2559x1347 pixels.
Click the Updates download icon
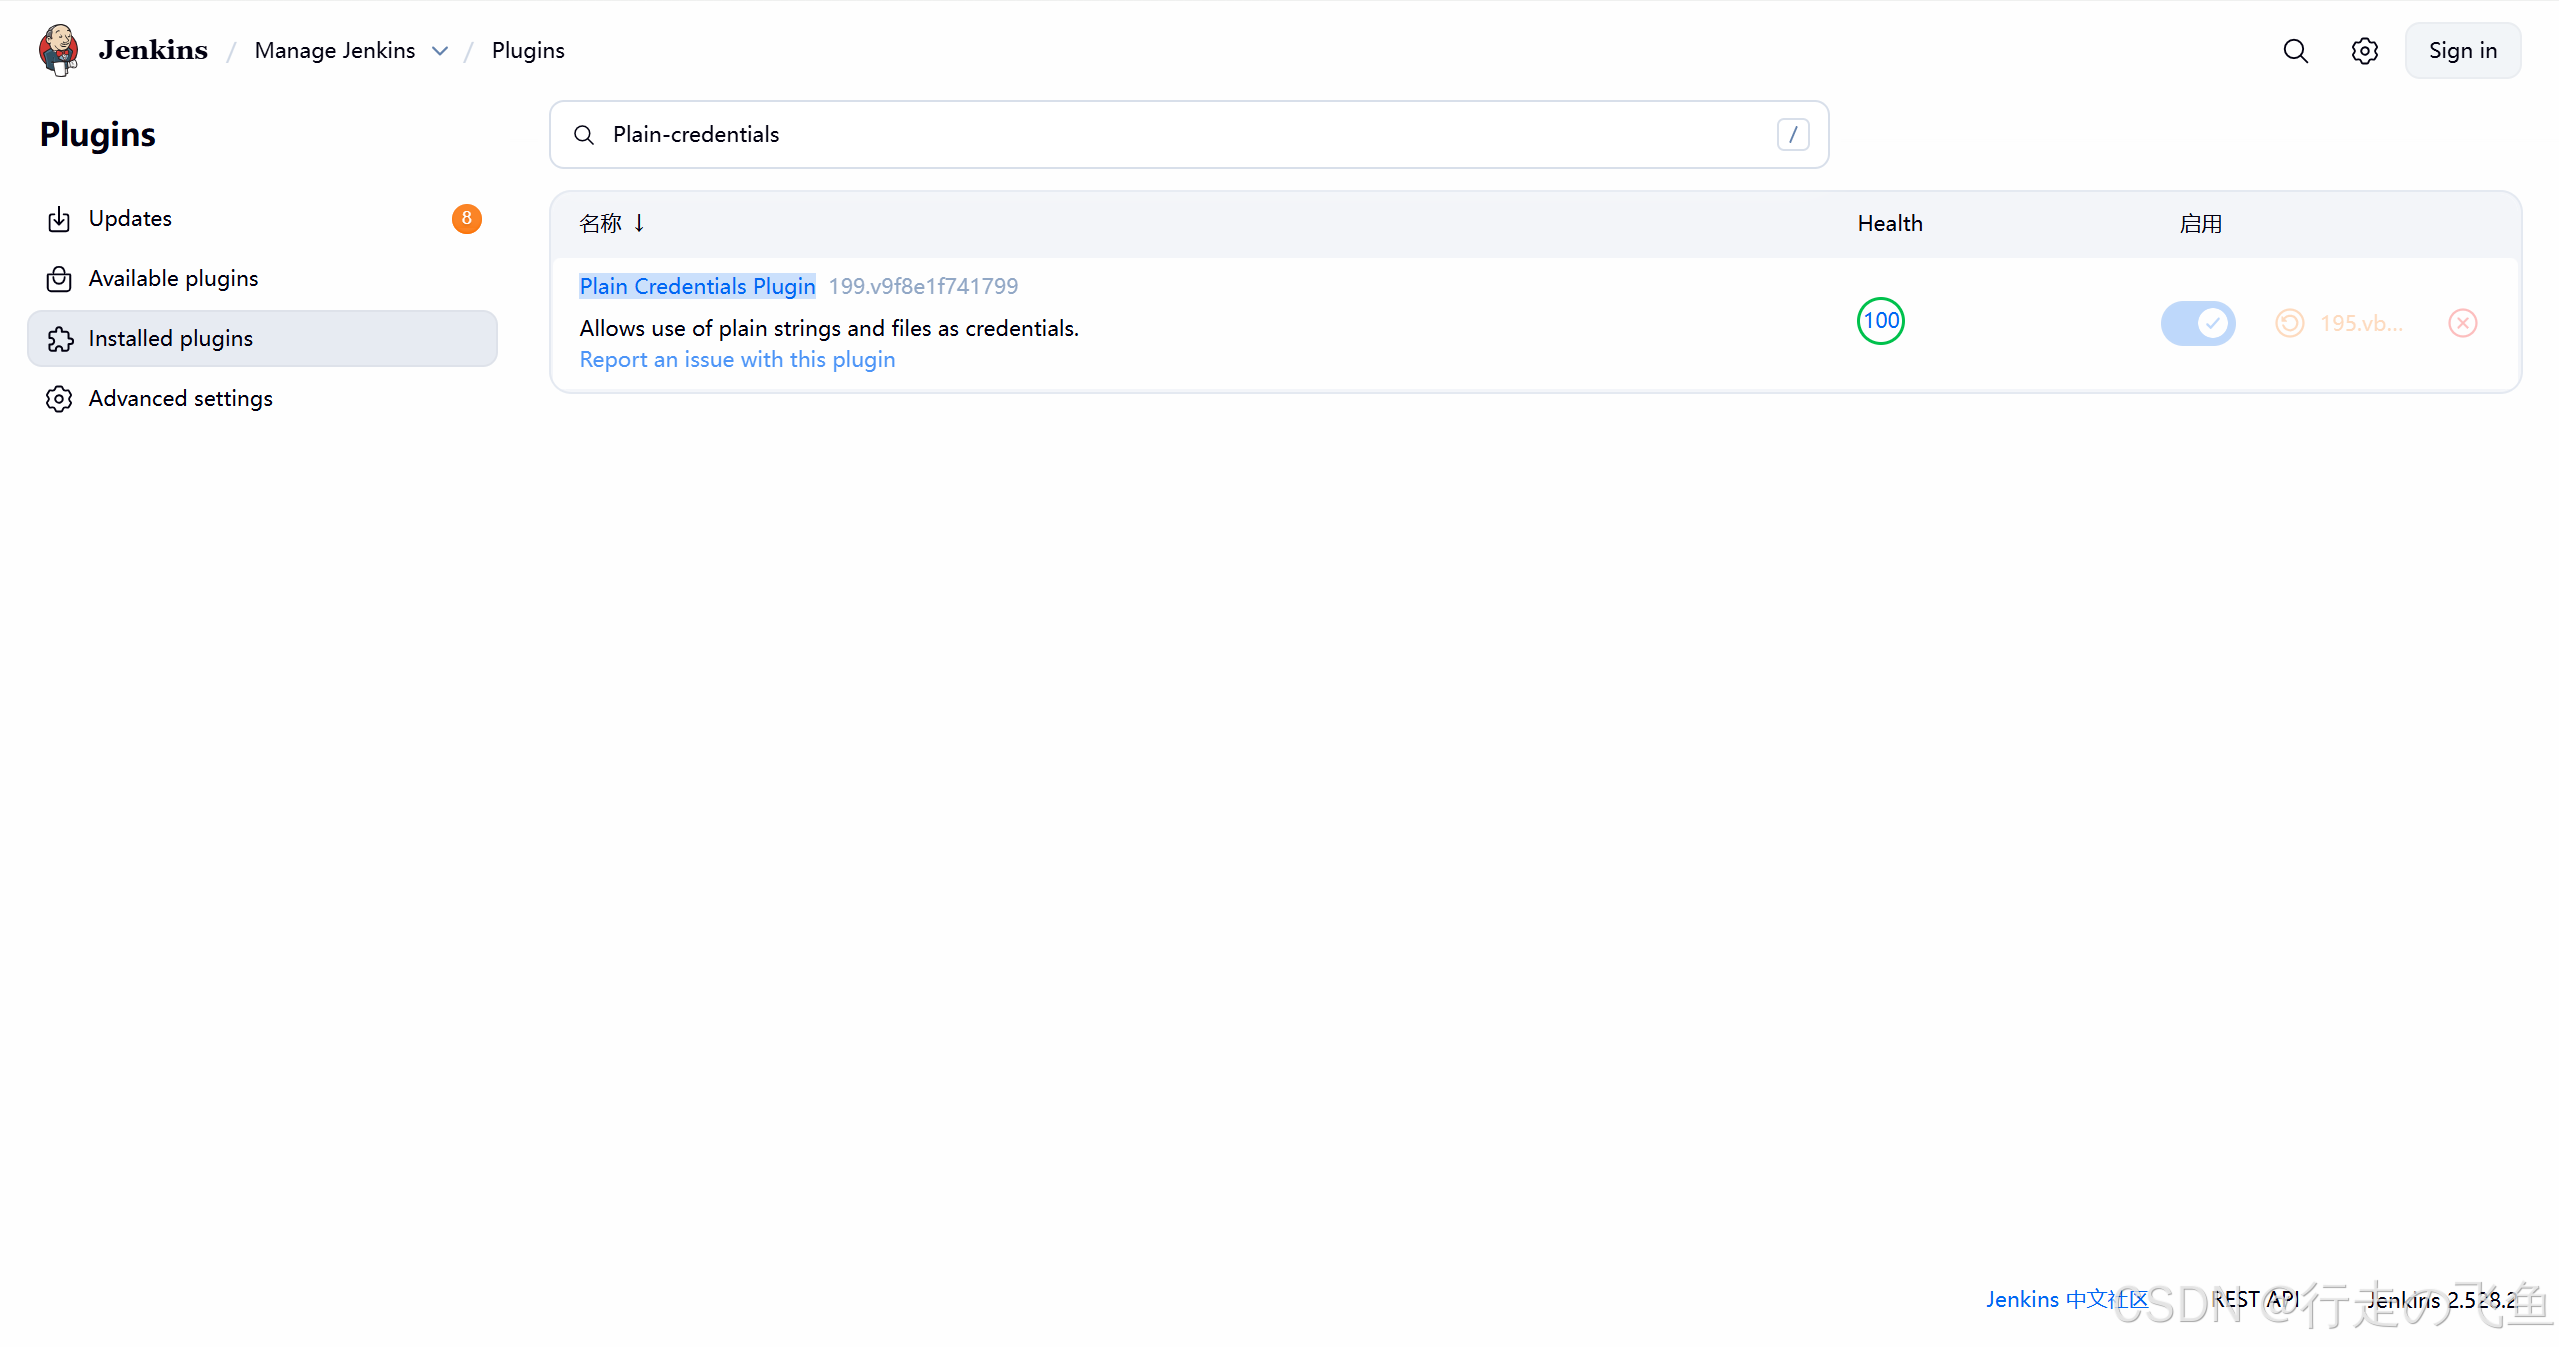coord(59,219)
